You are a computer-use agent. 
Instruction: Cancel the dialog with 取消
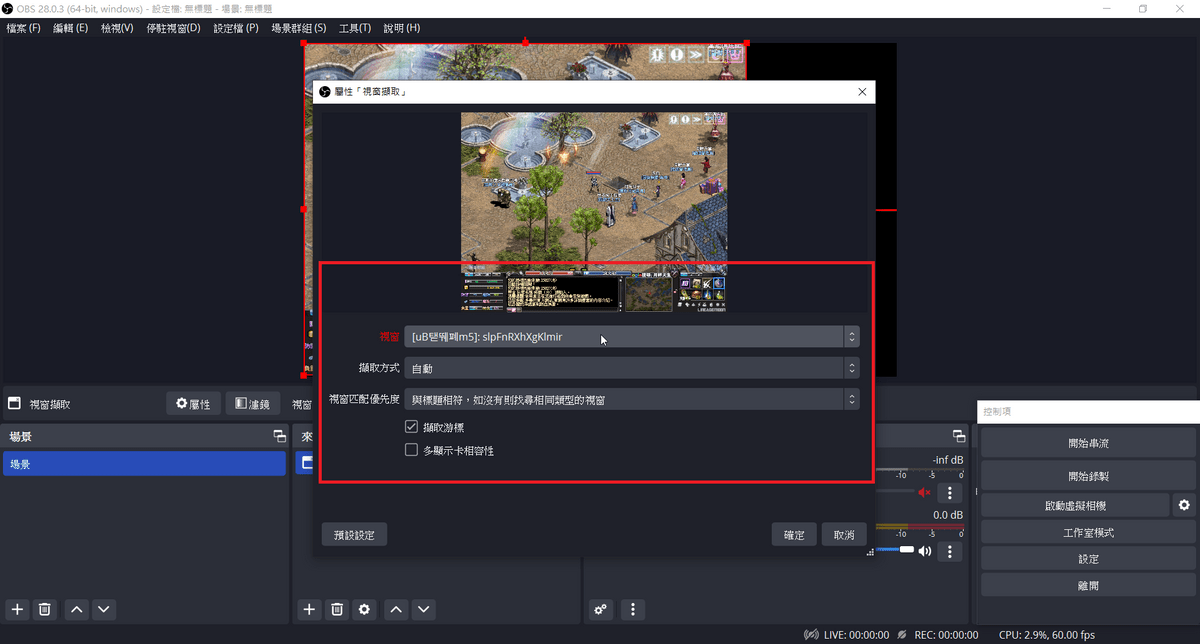[844, 534]
